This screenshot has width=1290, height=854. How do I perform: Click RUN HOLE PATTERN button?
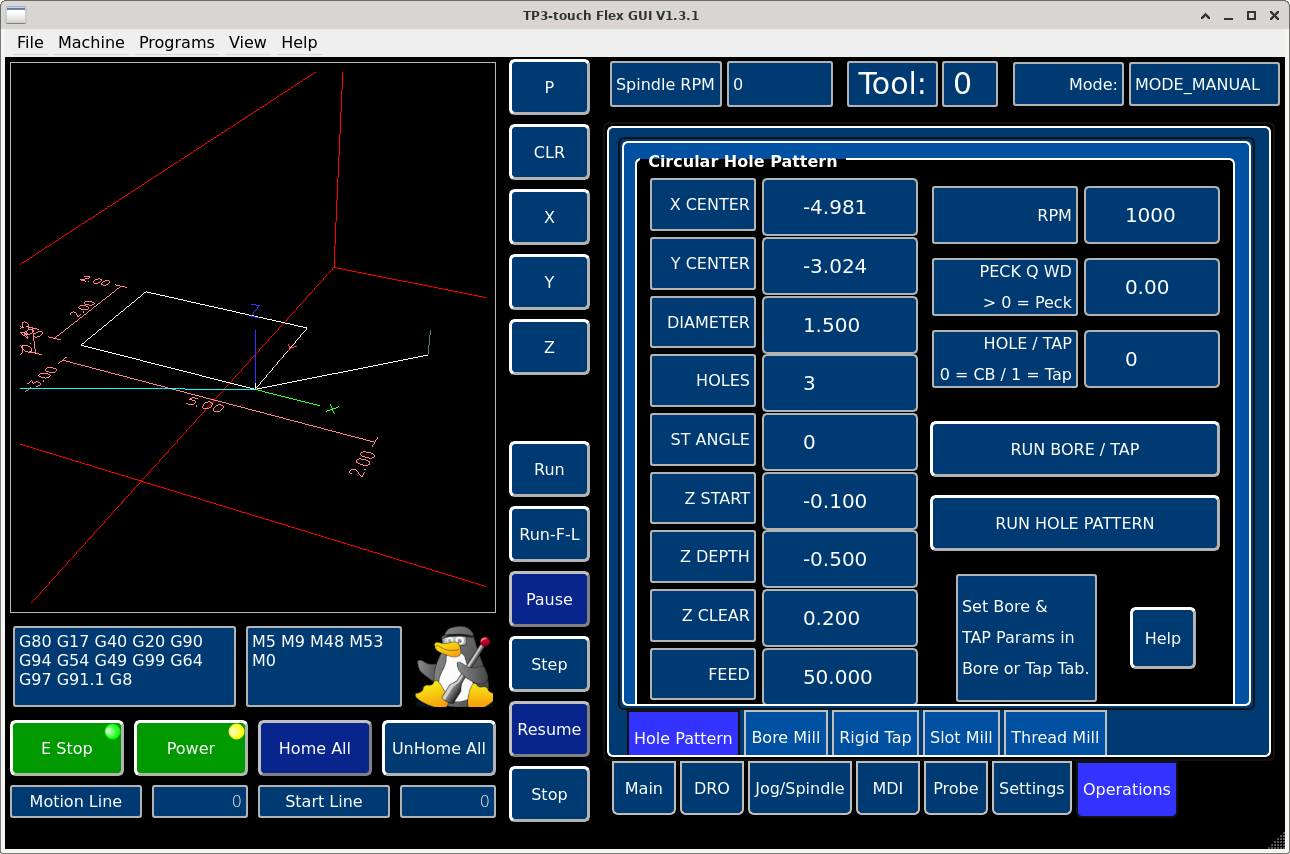tap(1074, 523)
